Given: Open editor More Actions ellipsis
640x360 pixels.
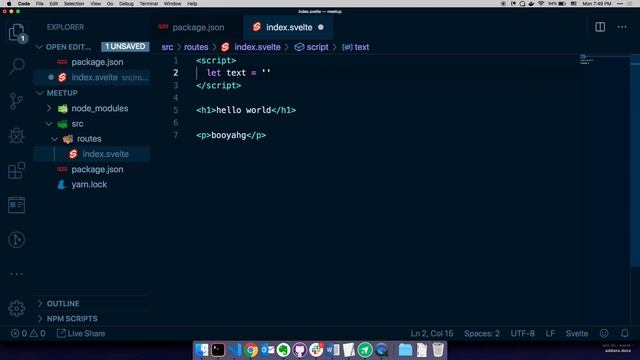Looking at the screenshot, I should tap(622, 27).
